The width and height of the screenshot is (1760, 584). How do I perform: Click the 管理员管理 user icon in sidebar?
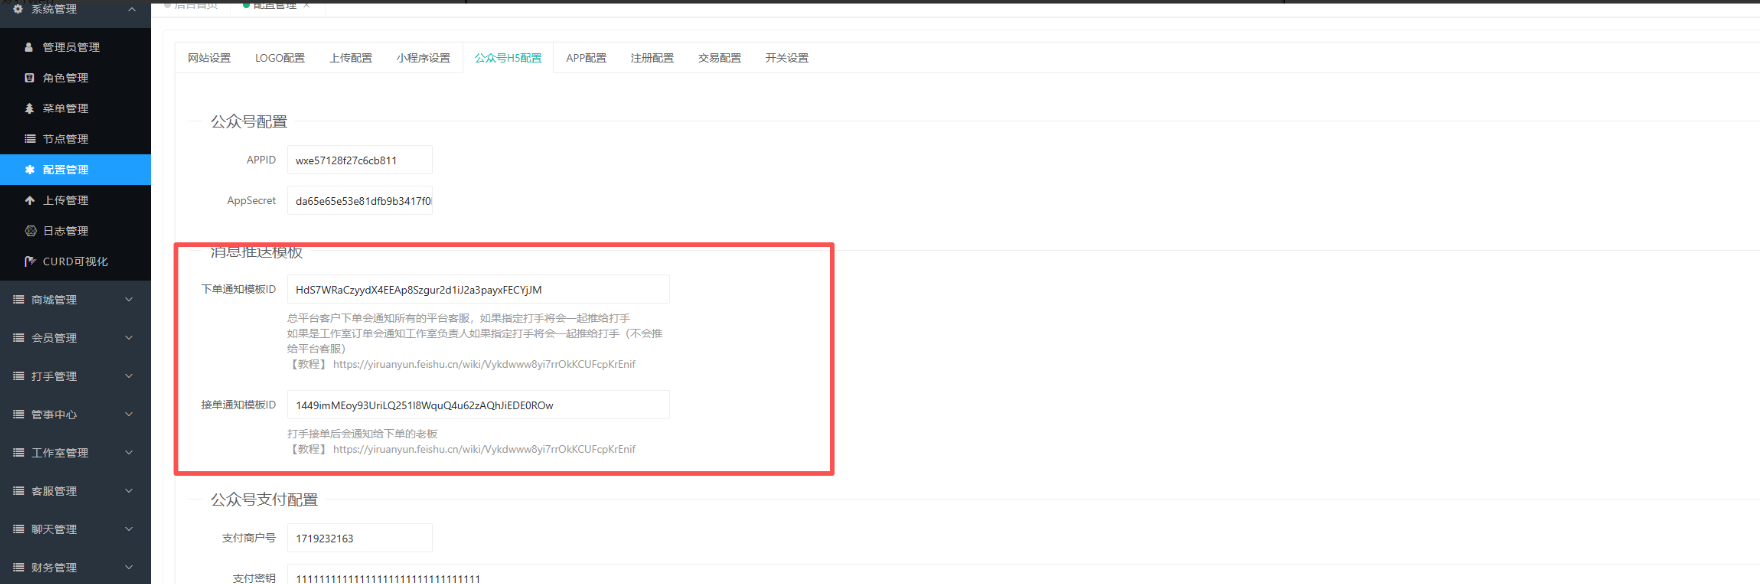(x=29, y=47)
